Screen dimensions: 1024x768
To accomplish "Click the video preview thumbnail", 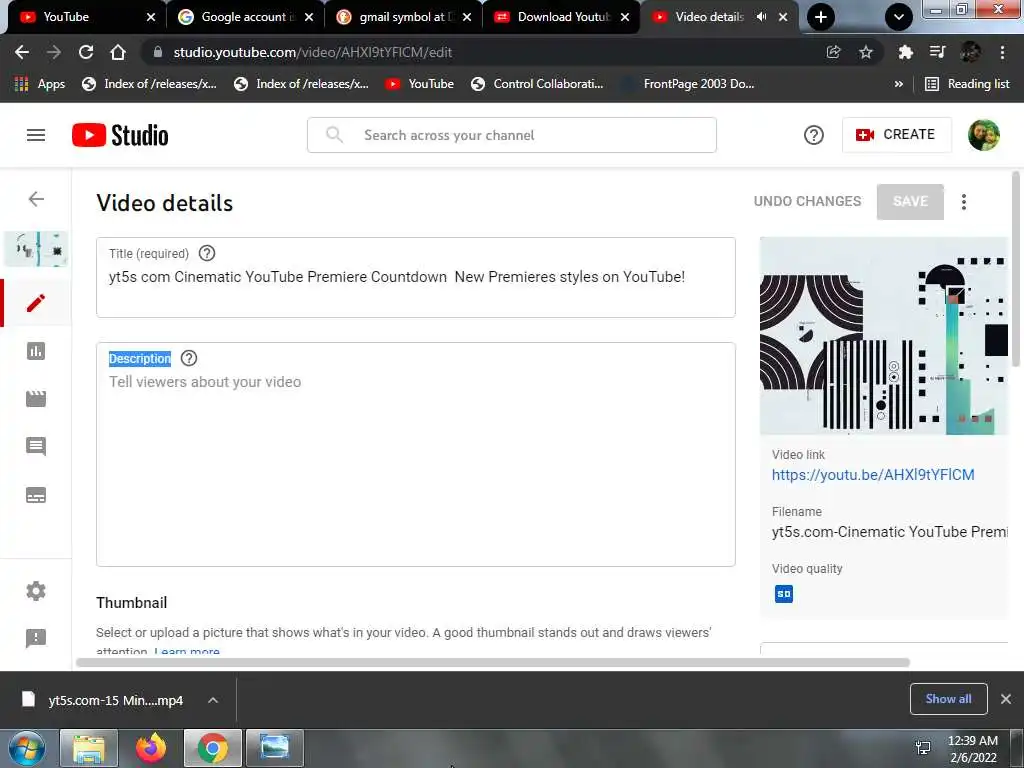I will pos(884,336).
